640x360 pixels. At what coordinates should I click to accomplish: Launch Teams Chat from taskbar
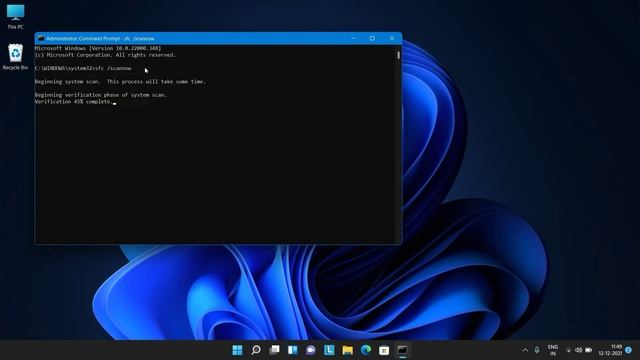click(x=311, y=350)
